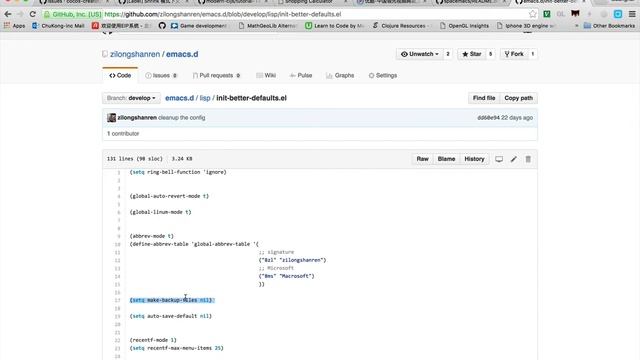Click the highlighted make-backup-files code line

(x=172, y=300)
